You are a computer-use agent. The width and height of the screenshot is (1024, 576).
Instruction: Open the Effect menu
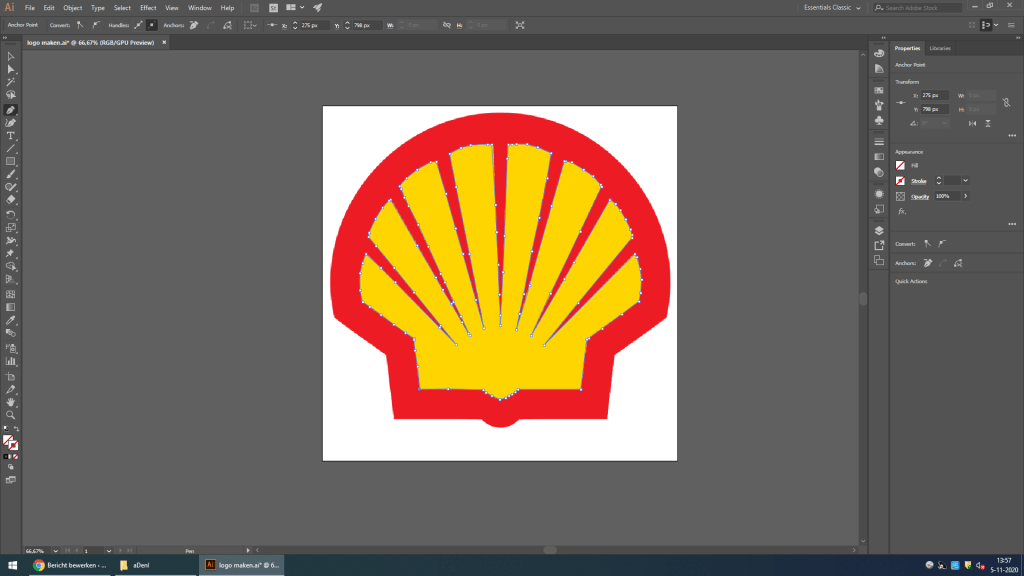pyautogui.click(x=148, y=8)
